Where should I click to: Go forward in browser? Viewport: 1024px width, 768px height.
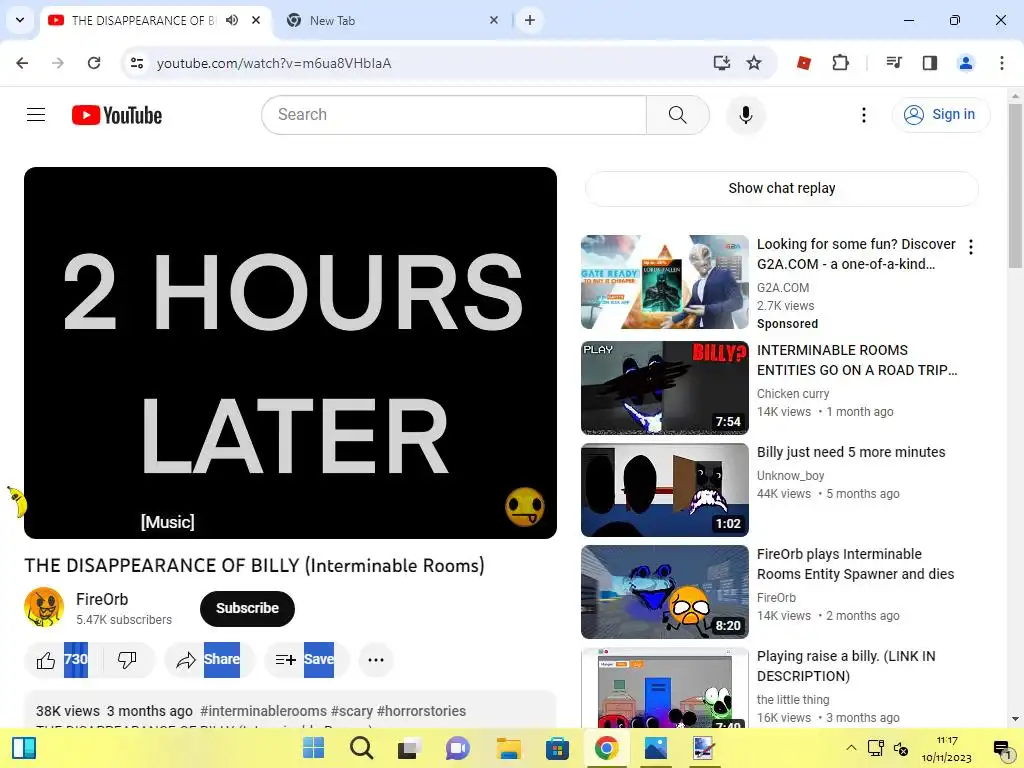point(58,63)
